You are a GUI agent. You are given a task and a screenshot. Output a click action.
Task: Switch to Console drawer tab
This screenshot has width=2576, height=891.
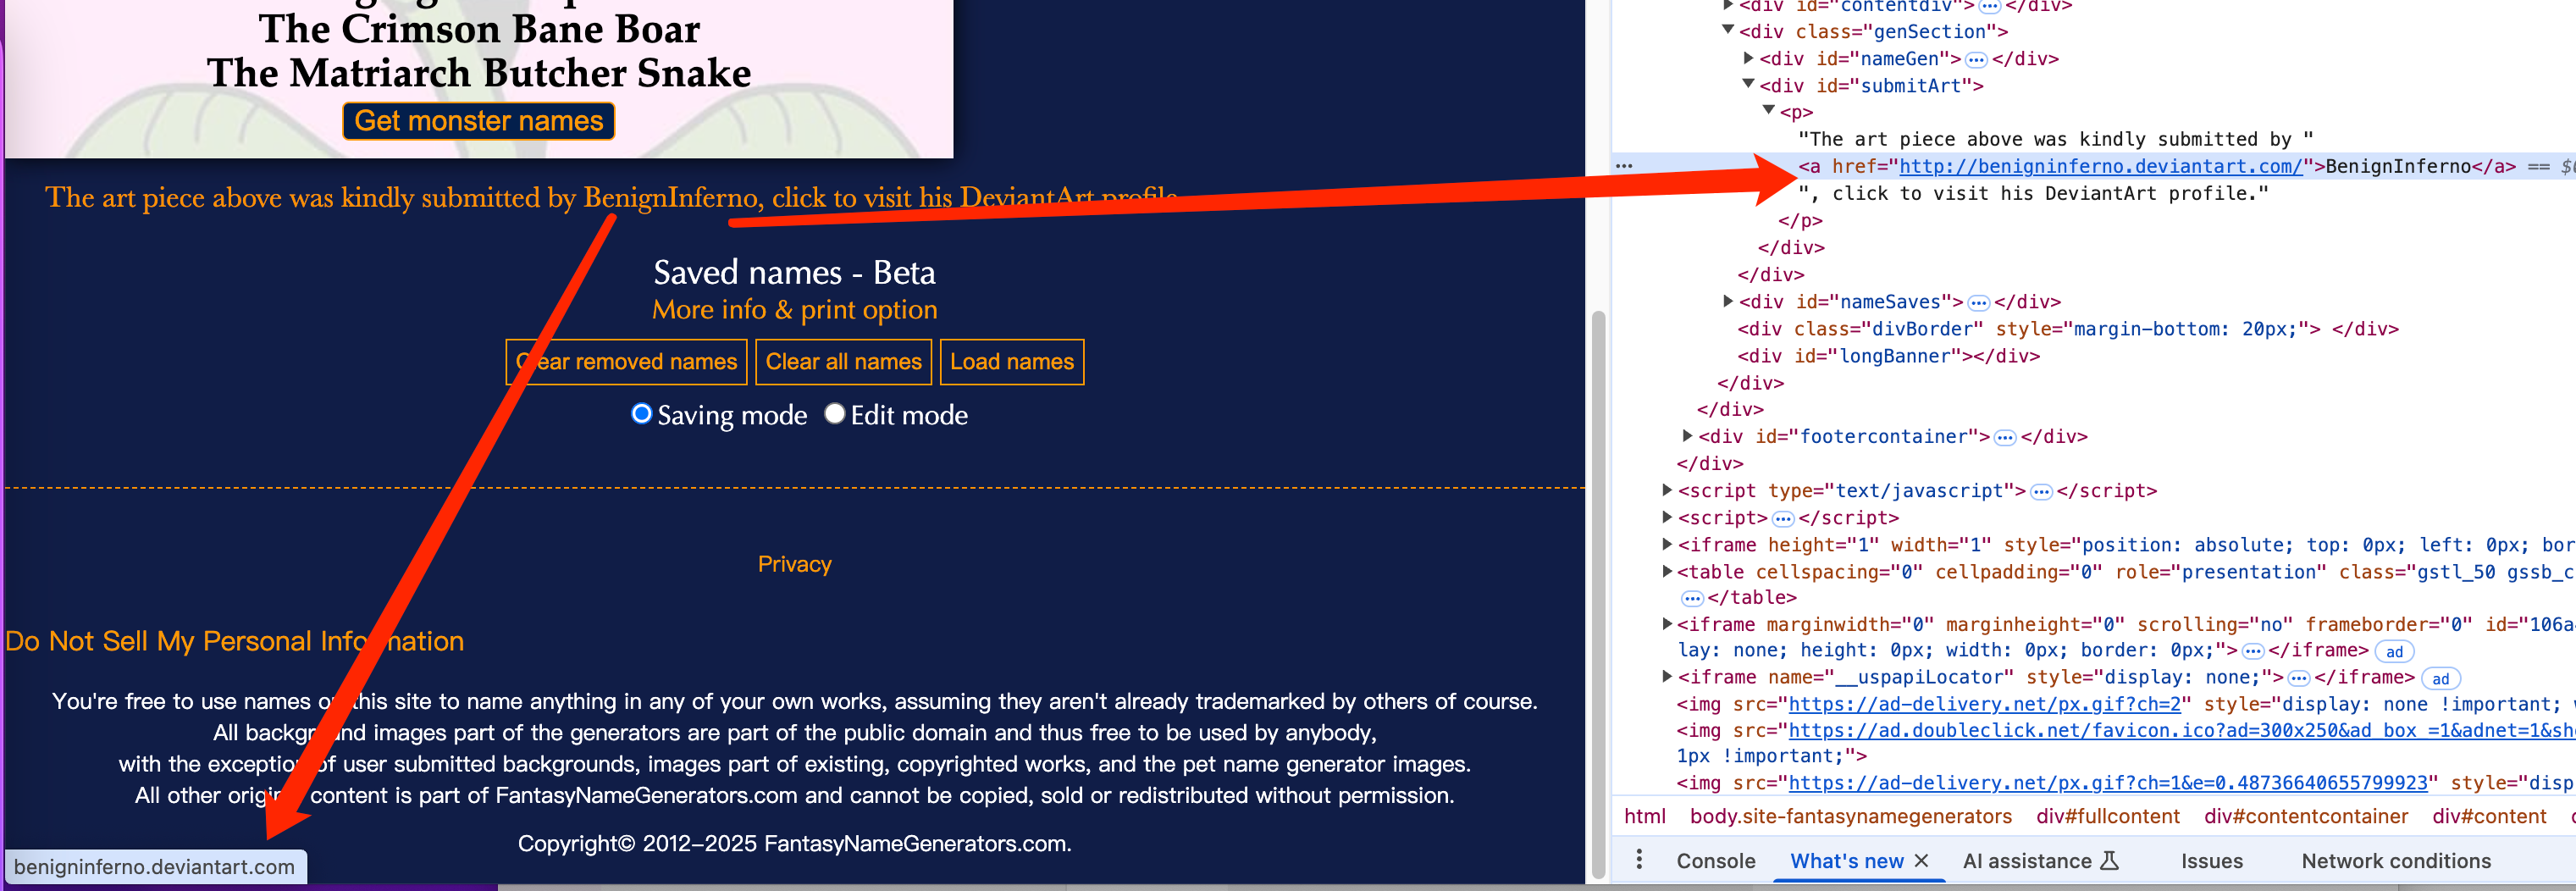tap(1715, 861)
